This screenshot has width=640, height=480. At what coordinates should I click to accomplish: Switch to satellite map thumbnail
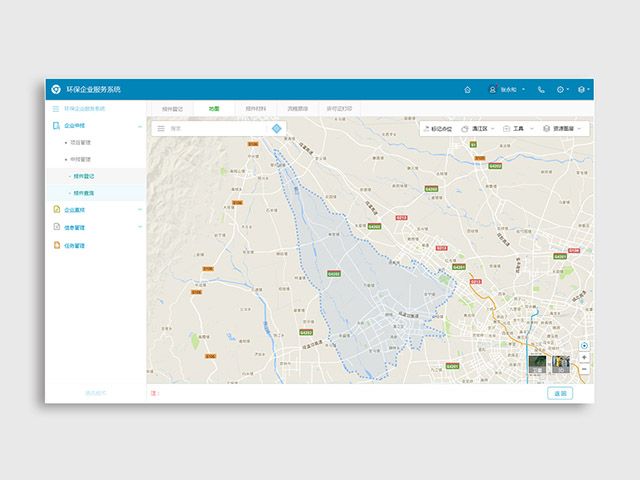[538, 365]
